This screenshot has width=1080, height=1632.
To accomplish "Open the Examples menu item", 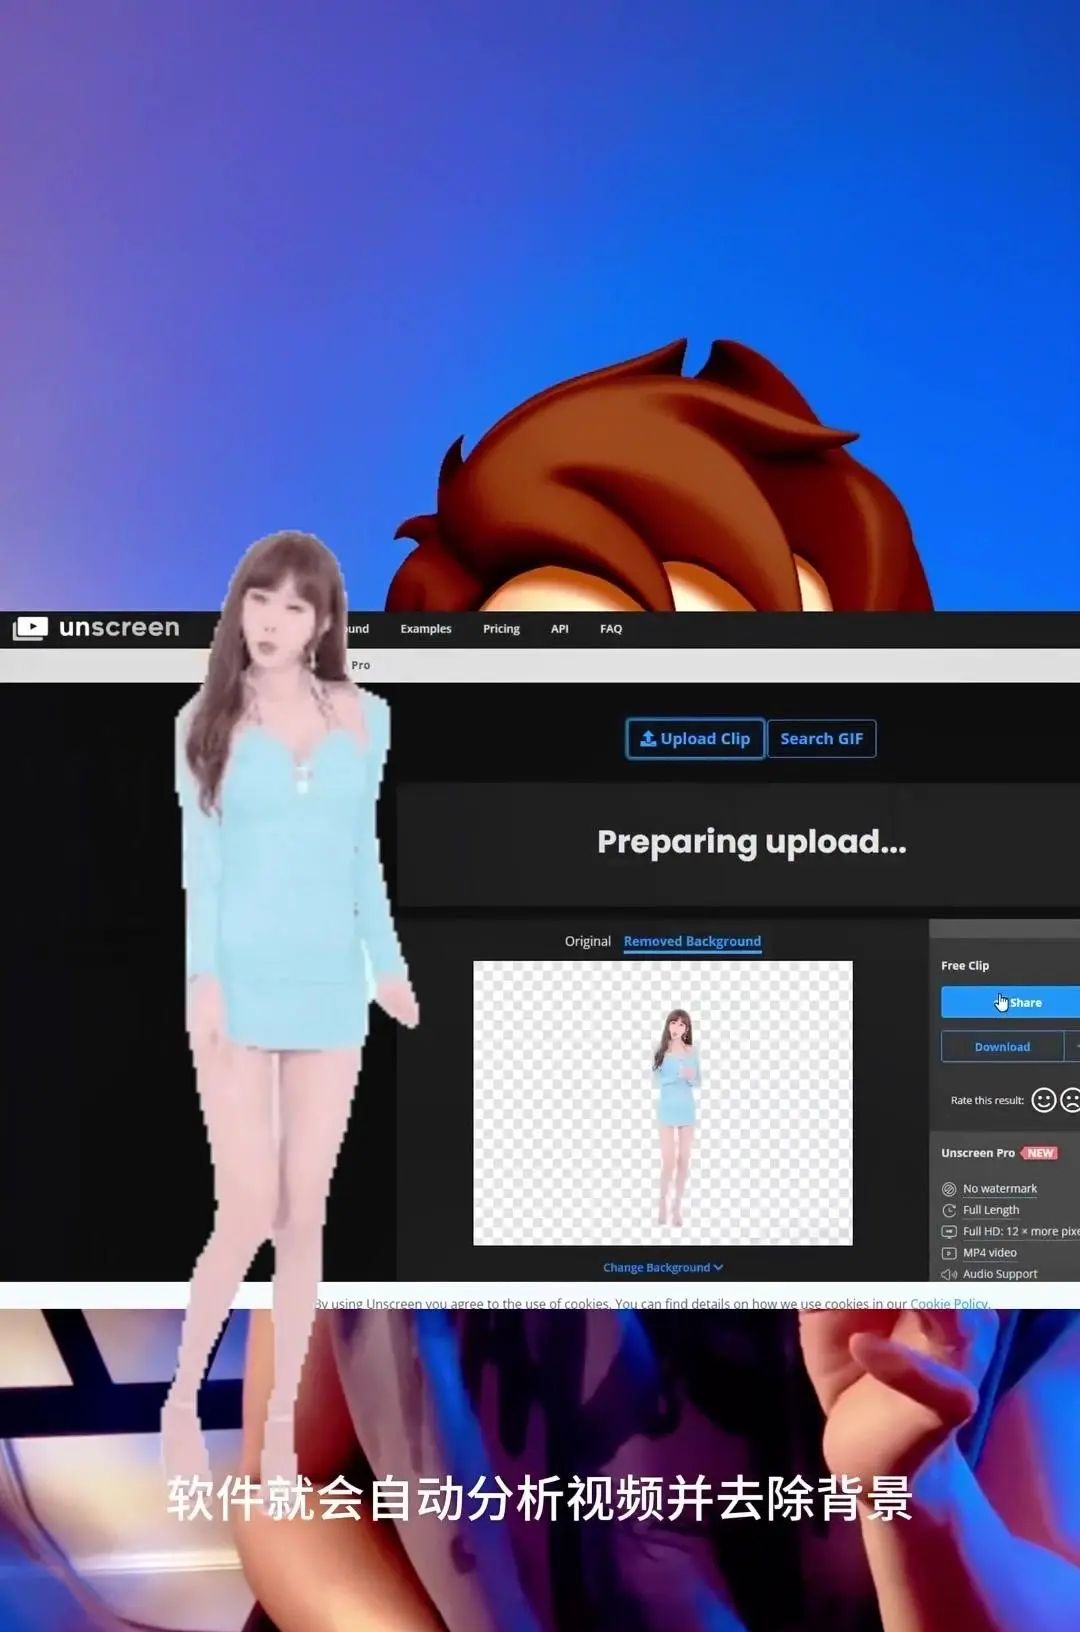I will click(x=426, y=629).
